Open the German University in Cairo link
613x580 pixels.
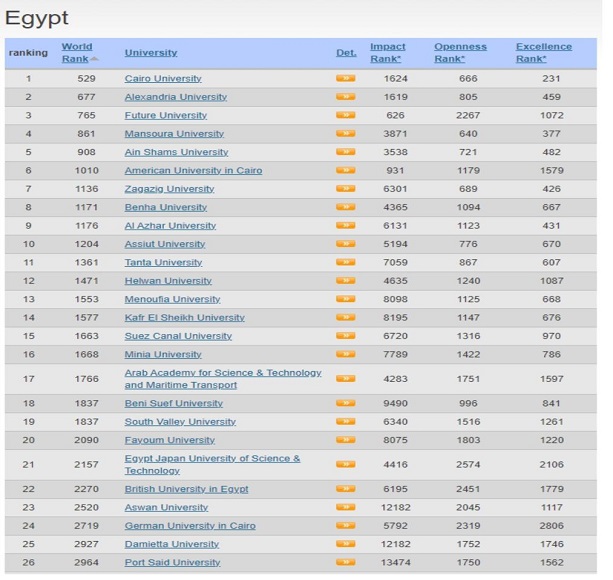point(190,526)
